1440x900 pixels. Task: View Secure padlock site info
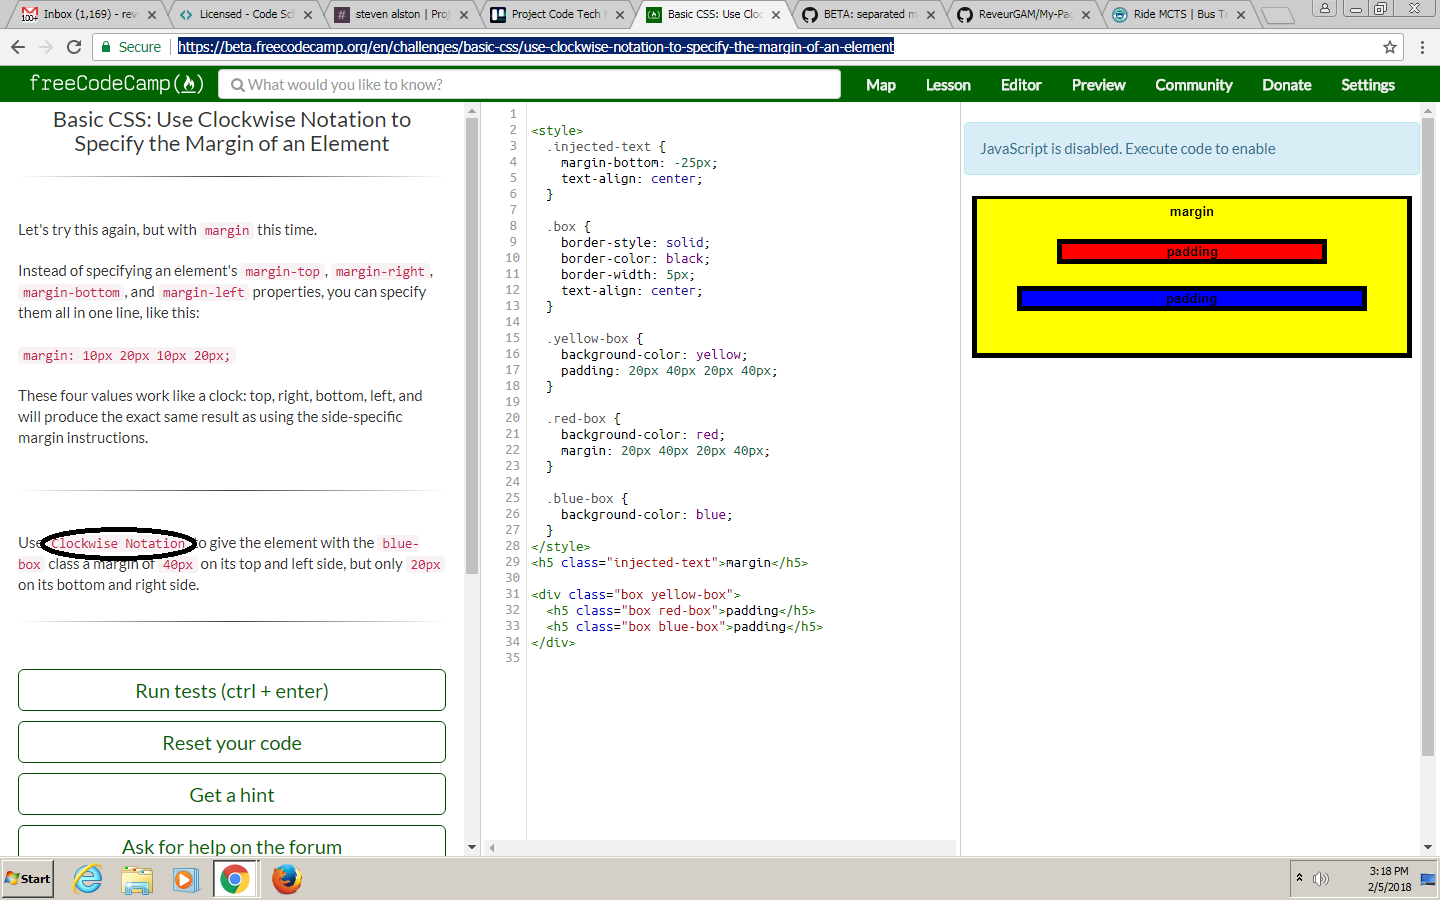[131, 47]
